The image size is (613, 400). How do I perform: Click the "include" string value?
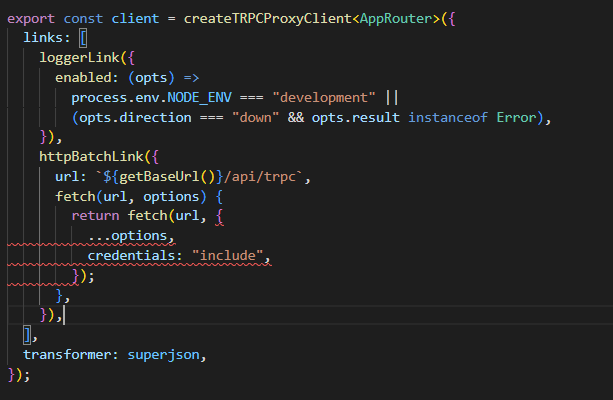coord(228,256)
